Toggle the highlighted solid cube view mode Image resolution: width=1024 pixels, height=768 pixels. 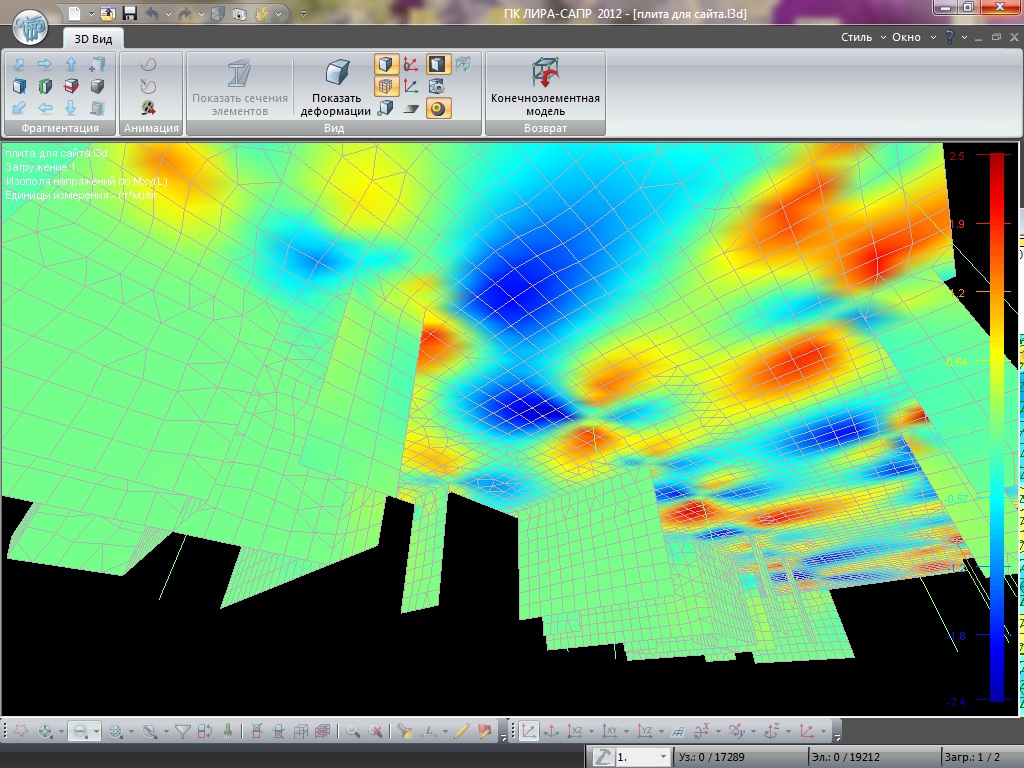point(386,65)
